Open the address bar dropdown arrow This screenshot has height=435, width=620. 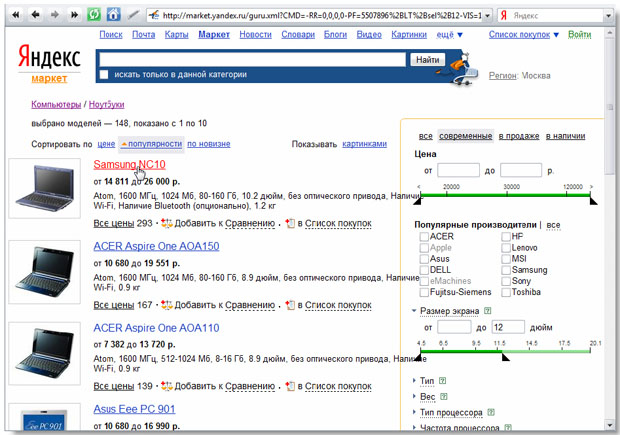(488, 15)
